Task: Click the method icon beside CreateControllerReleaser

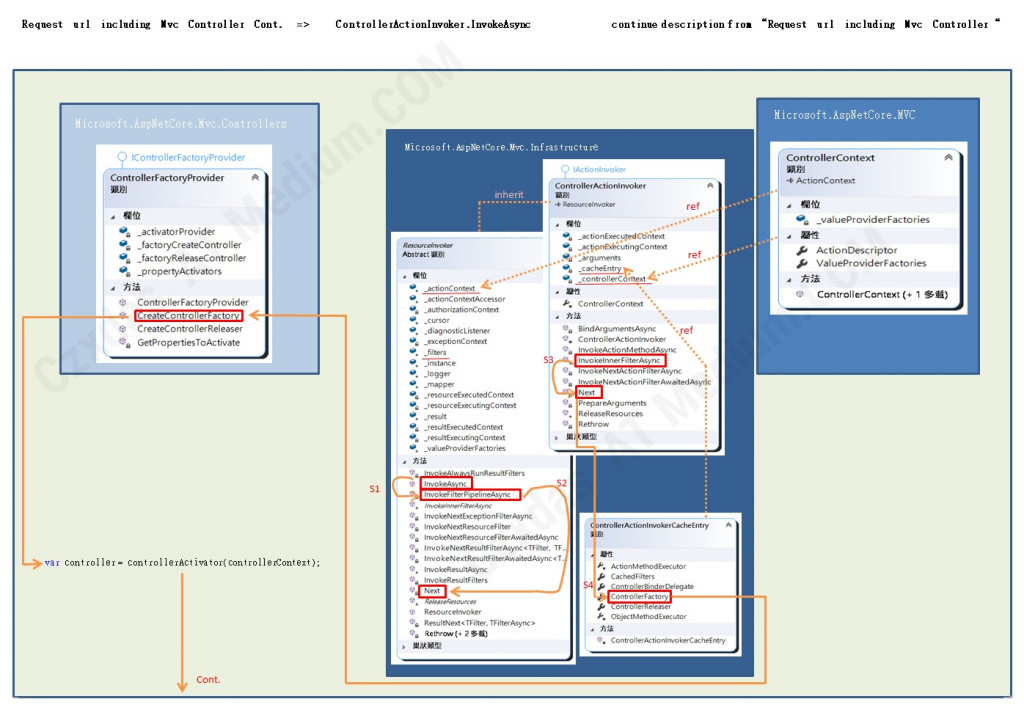Action: 123,329
